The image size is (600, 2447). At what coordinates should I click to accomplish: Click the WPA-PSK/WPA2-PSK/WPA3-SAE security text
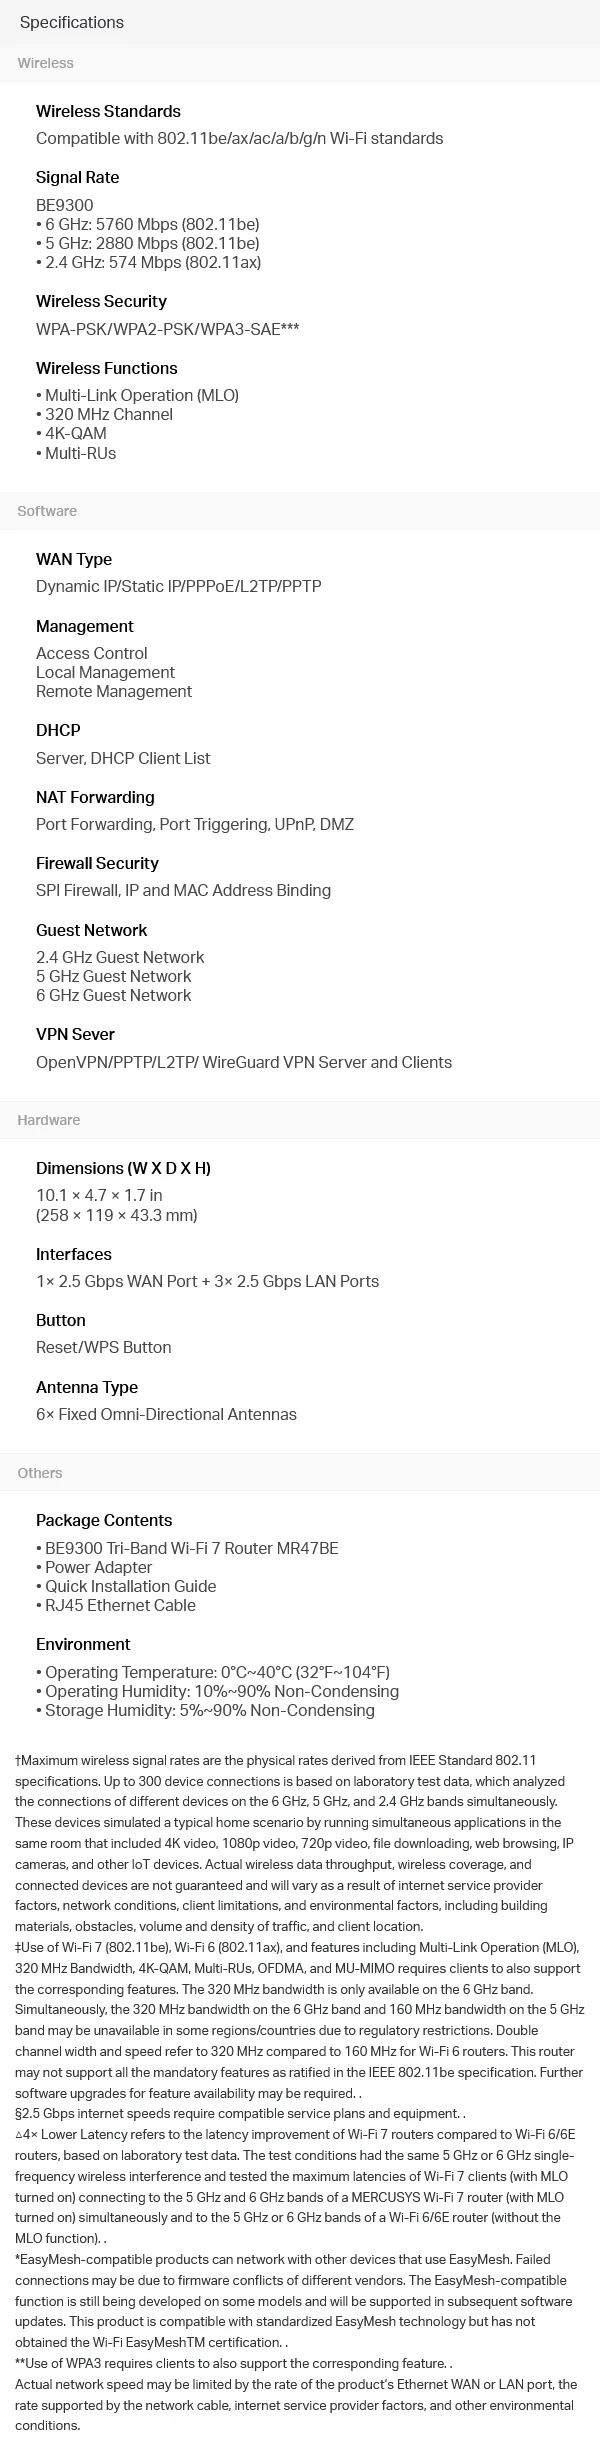[x=168, y=329]
